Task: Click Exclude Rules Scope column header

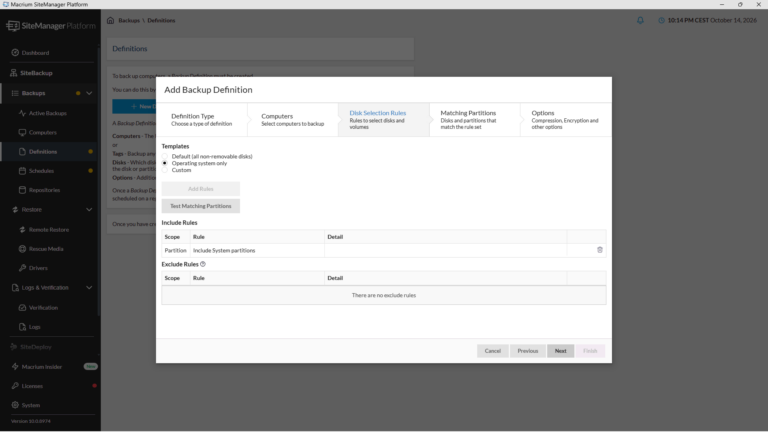Action: (x=175, y=278)
